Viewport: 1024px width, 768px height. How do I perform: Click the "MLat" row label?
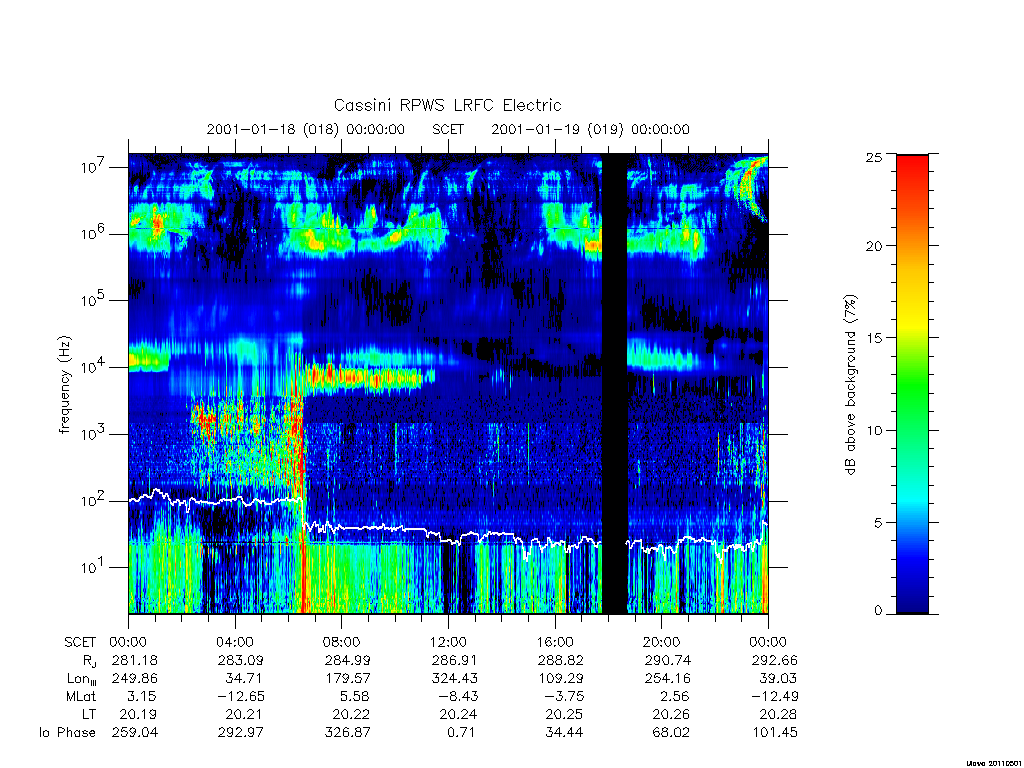click(x=80, y=696)
